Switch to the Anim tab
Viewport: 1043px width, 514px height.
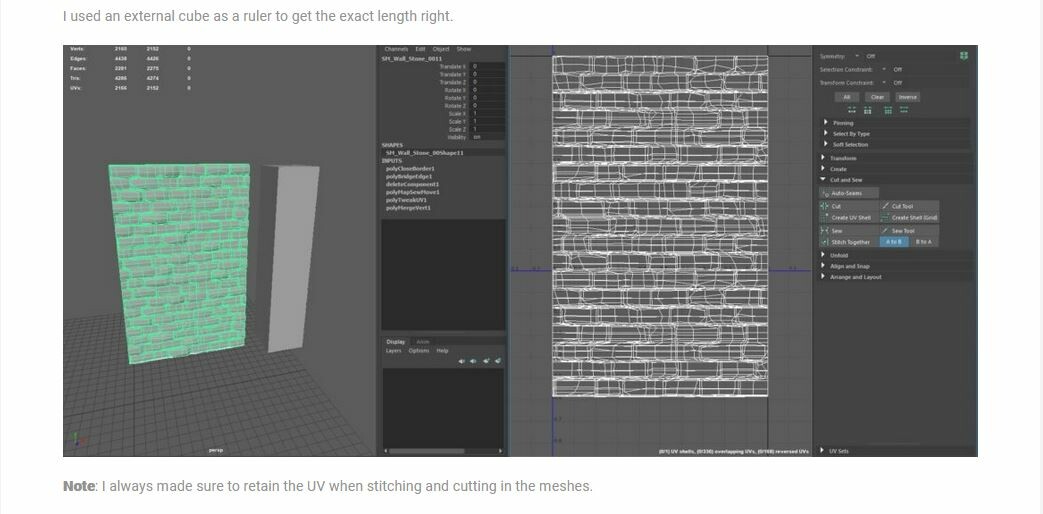point(423,342)
